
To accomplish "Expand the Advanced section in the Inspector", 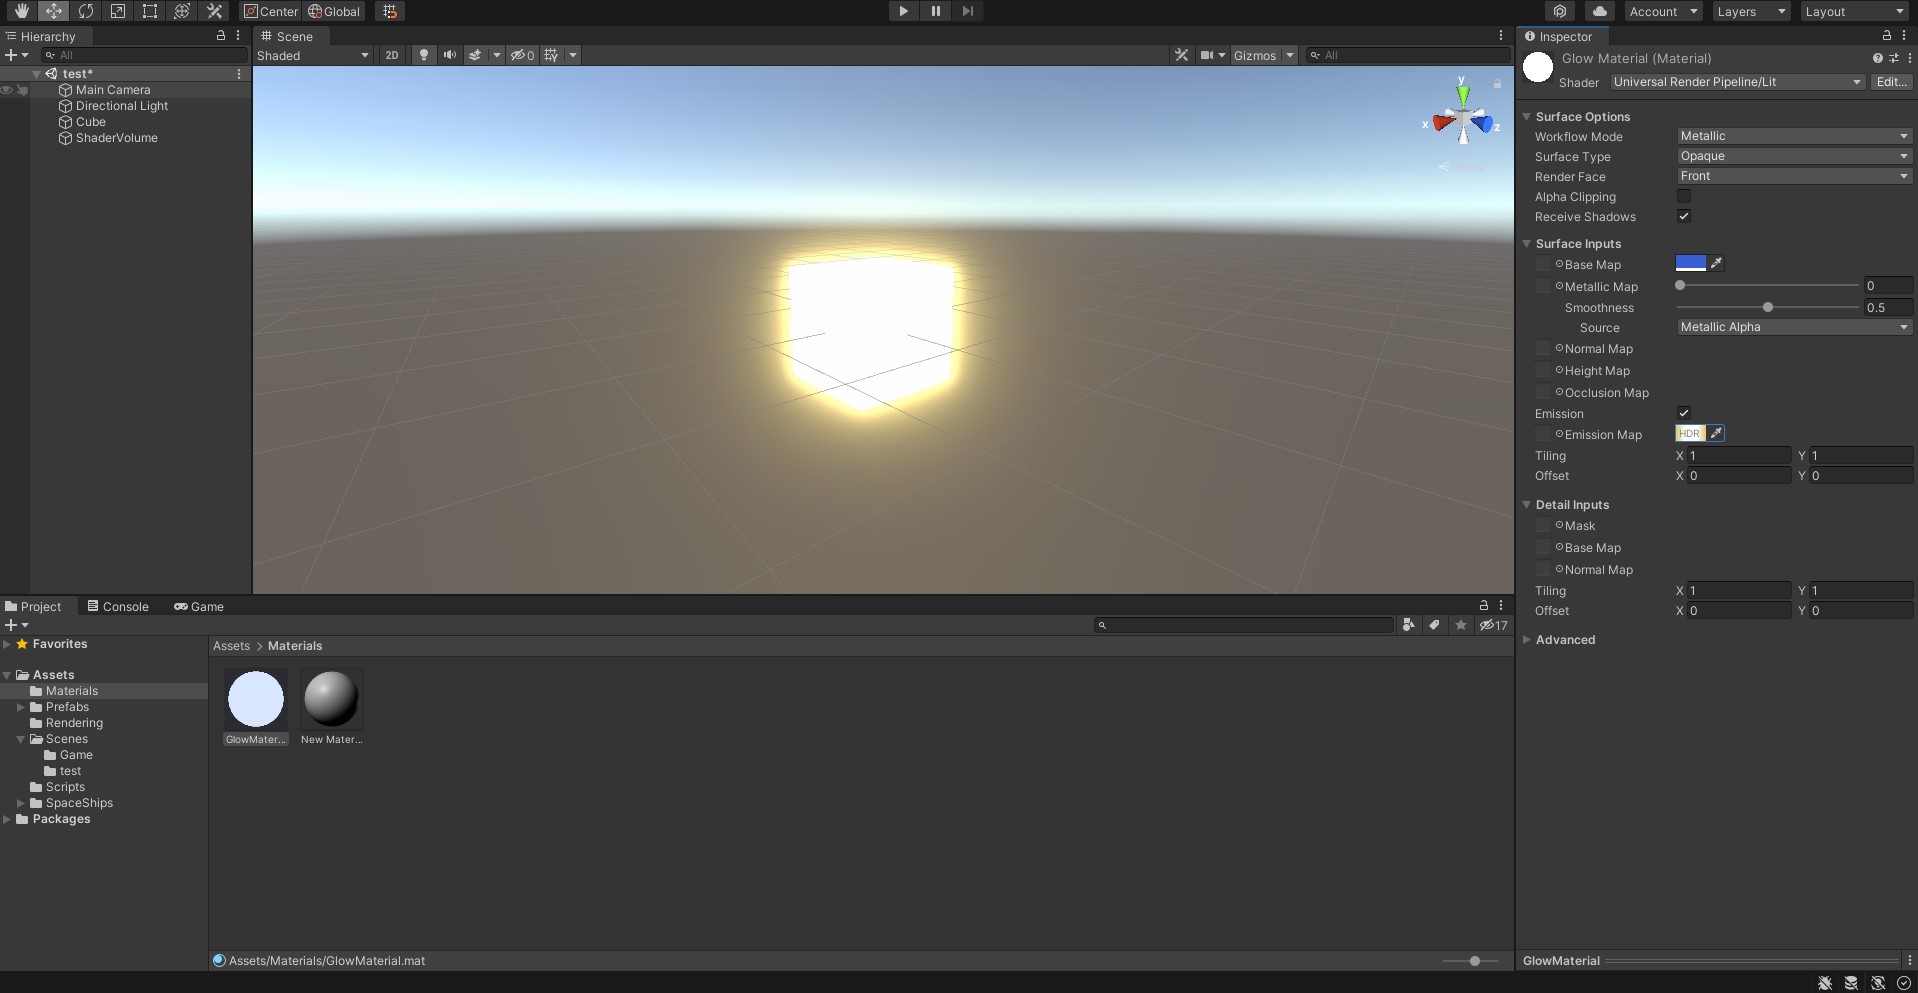I will [1566, 639].
